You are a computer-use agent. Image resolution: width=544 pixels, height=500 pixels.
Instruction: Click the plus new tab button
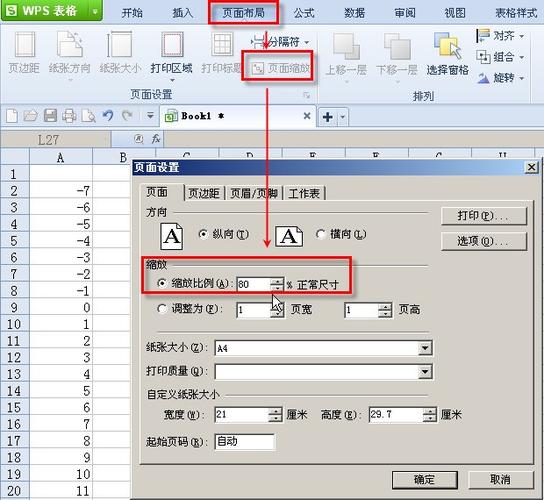point(328,117)
